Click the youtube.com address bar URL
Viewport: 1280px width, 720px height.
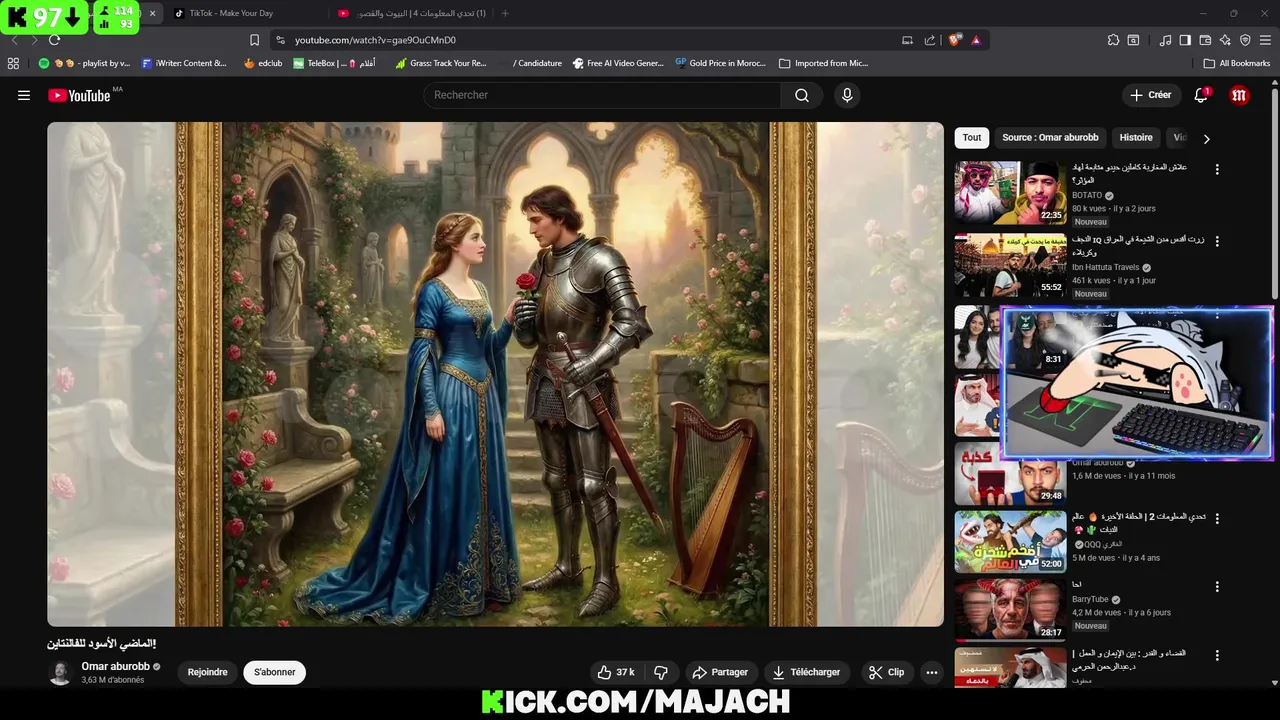375,40
